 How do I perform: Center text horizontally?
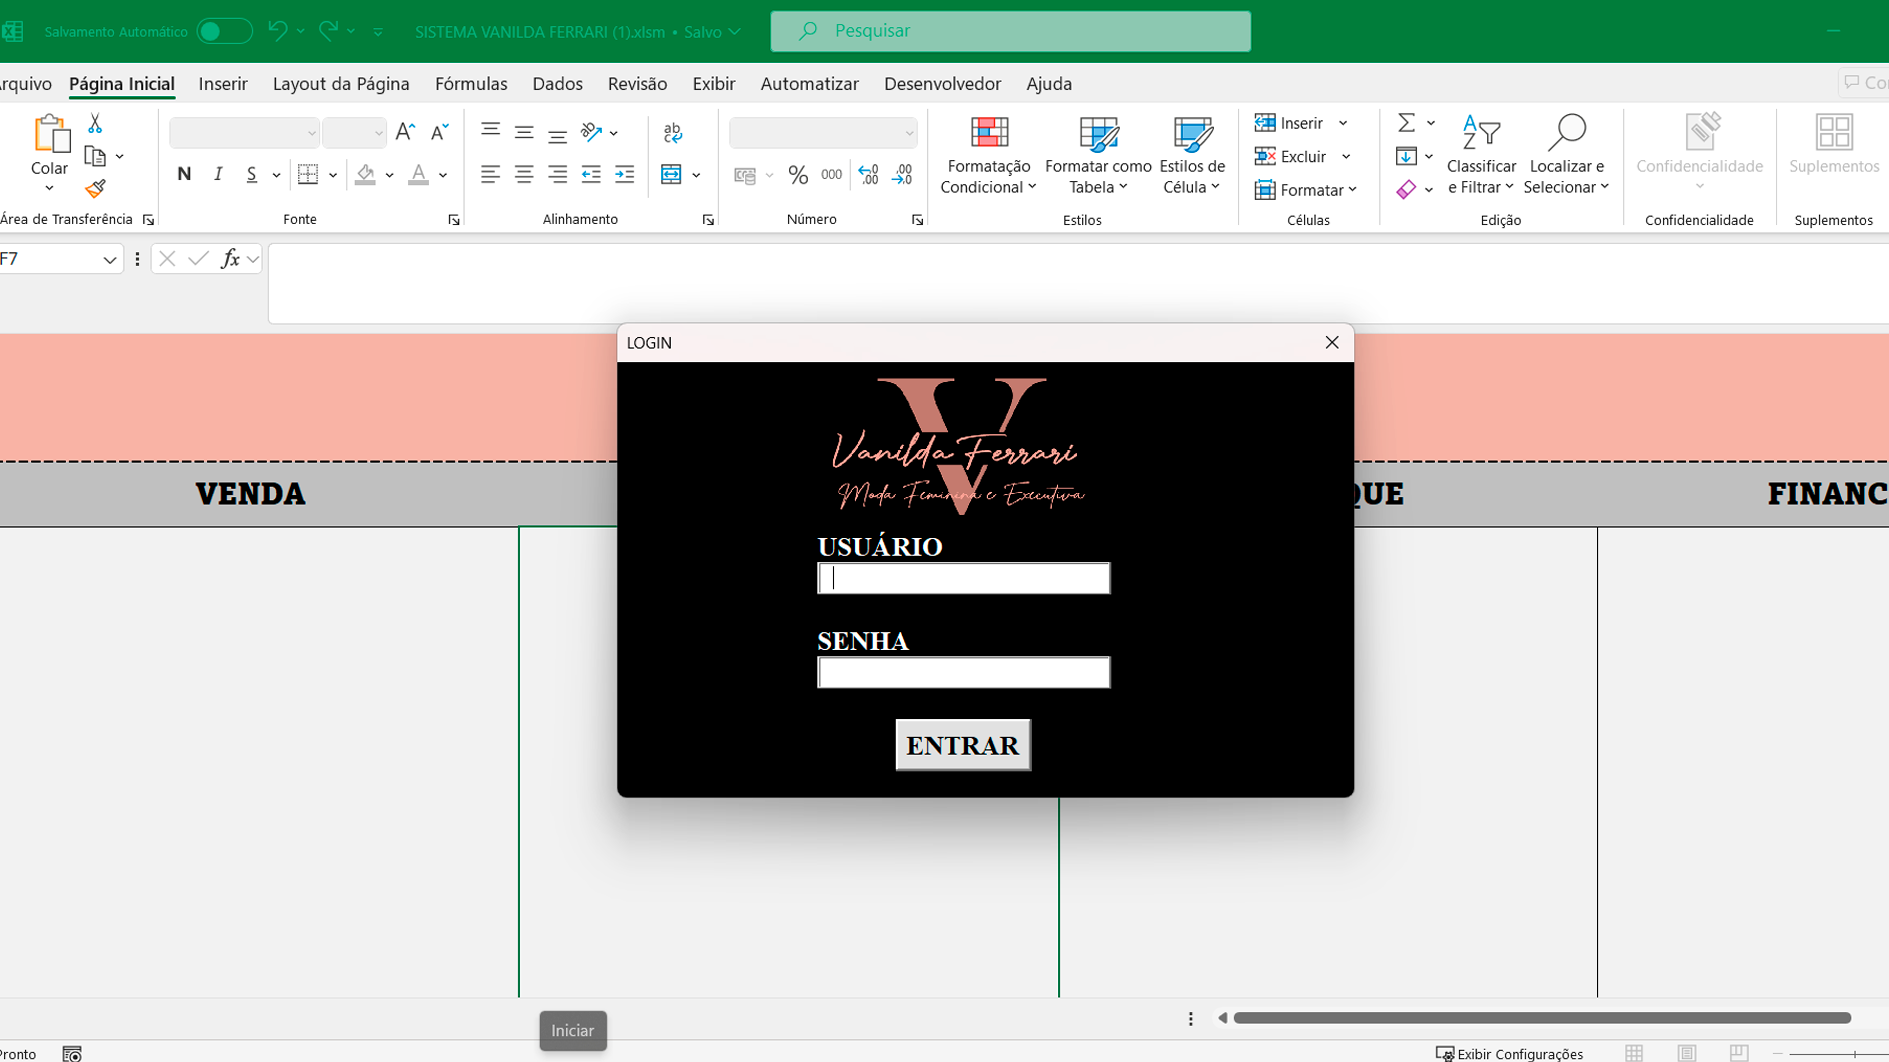pyautogui.click(x=524, y=174)
